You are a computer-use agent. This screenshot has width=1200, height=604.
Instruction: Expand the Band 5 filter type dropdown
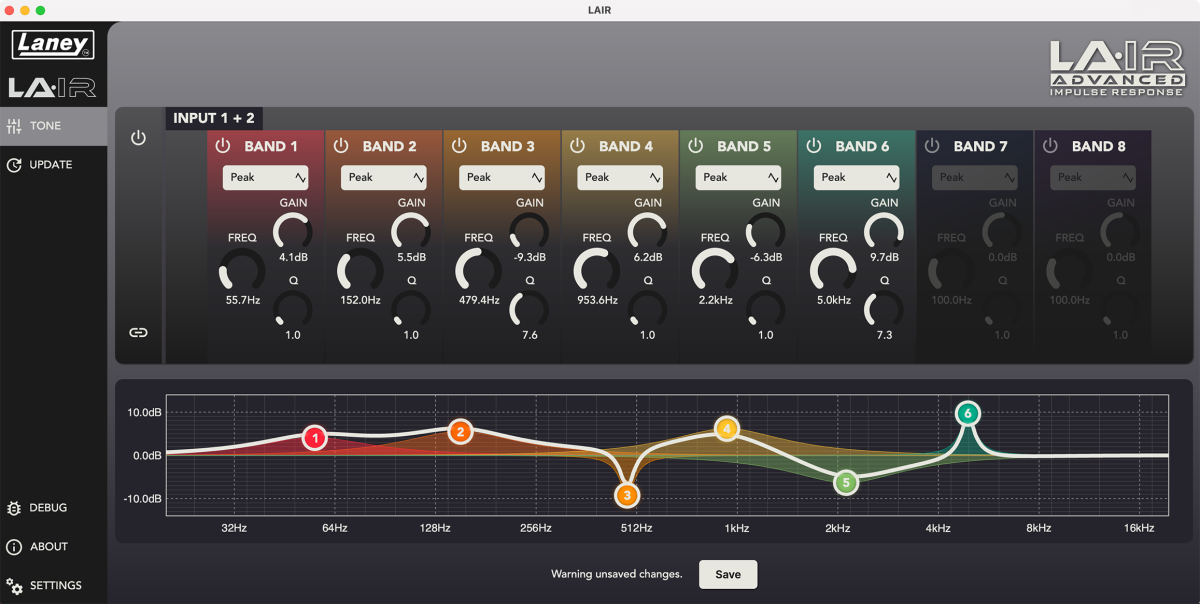pos(738,177)
